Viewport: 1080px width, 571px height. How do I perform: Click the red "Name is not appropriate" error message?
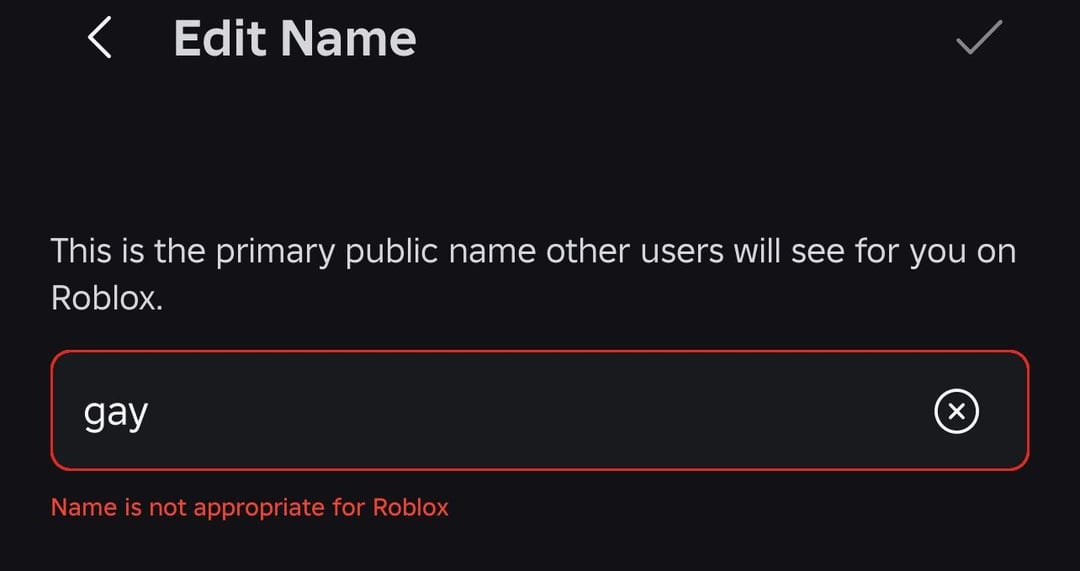[x=250, y=507]
